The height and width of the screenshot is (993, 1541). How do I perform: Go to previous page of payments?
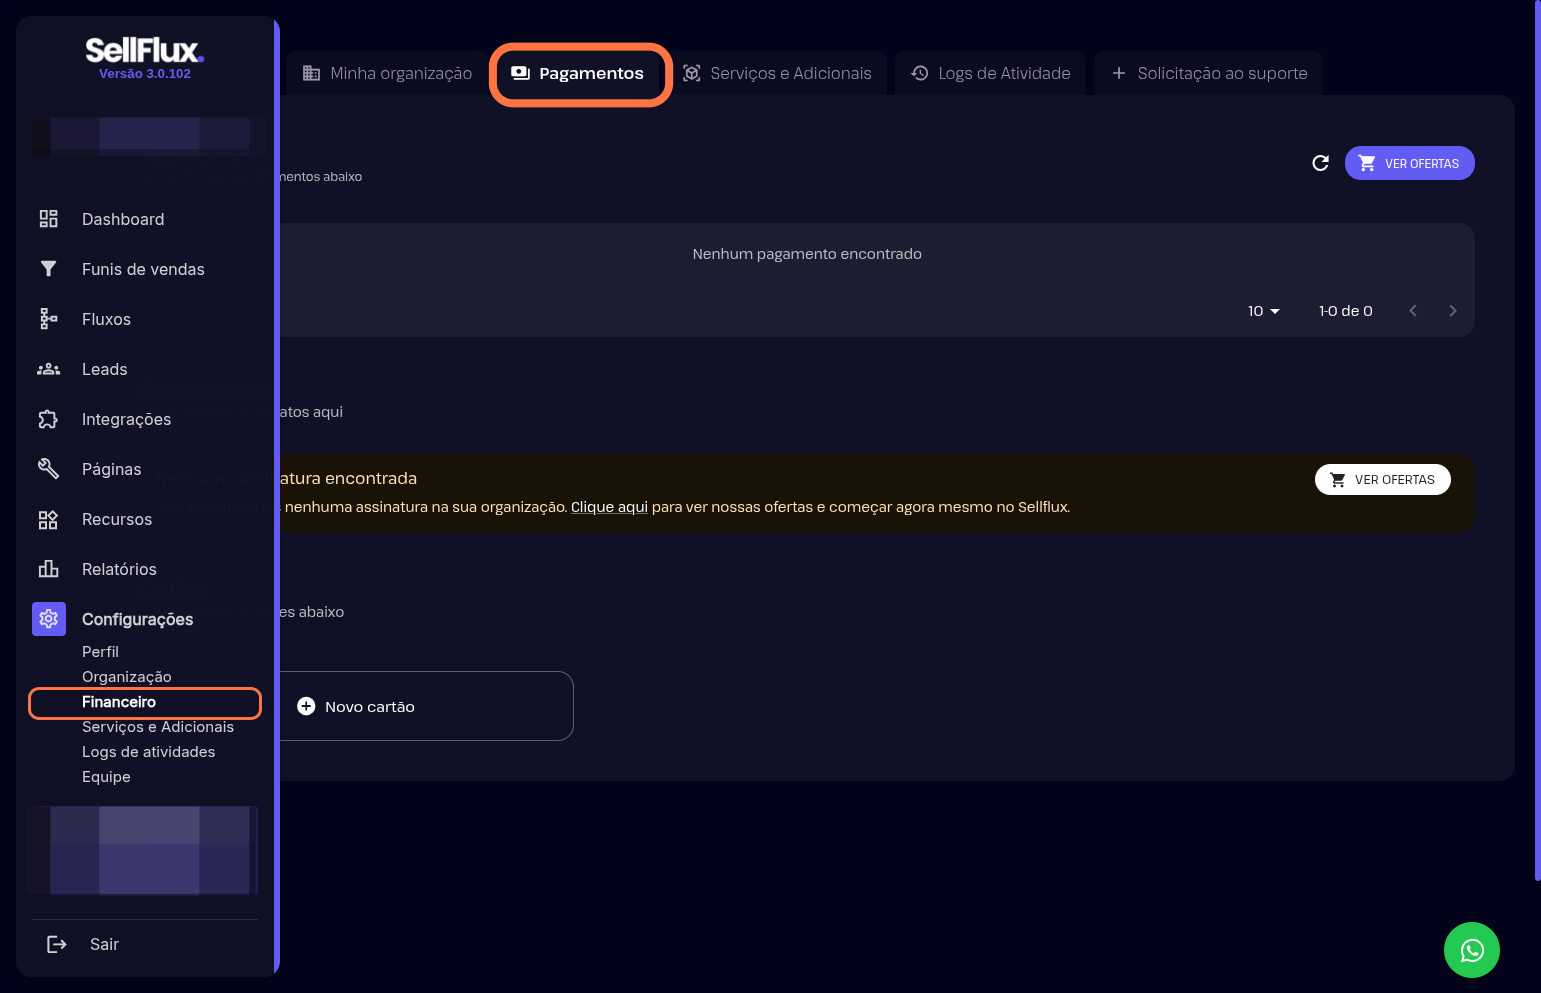click(x=1412, y=311)
